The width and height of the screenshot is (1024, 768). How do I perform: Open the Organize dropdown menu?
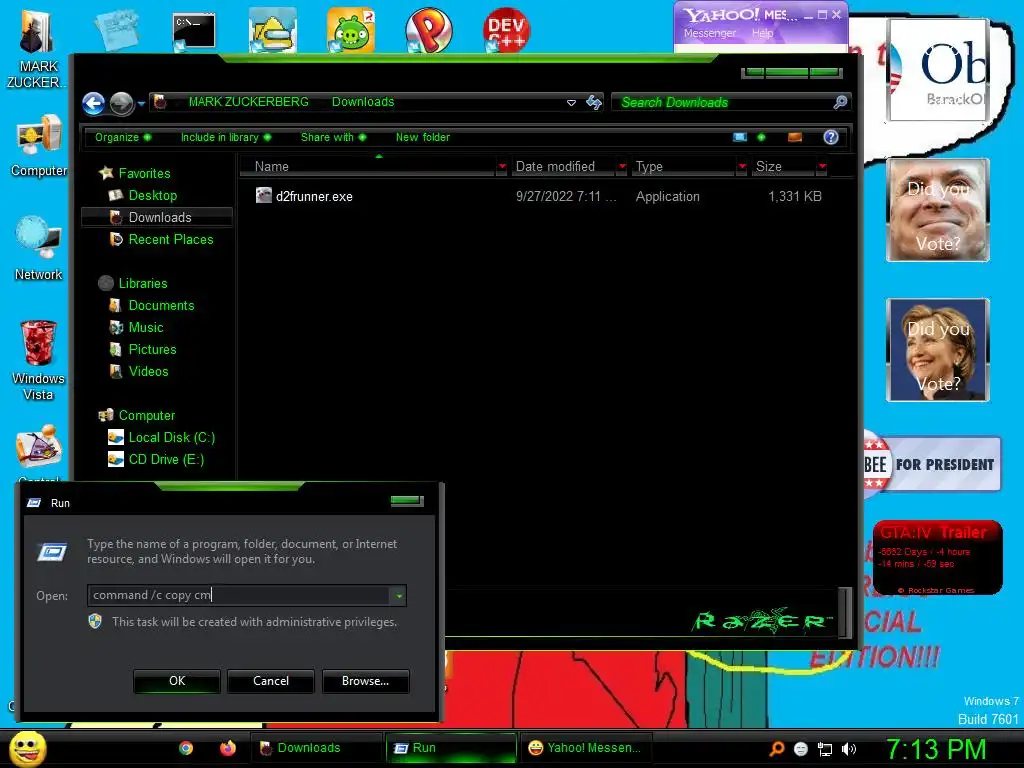(123, 137)
